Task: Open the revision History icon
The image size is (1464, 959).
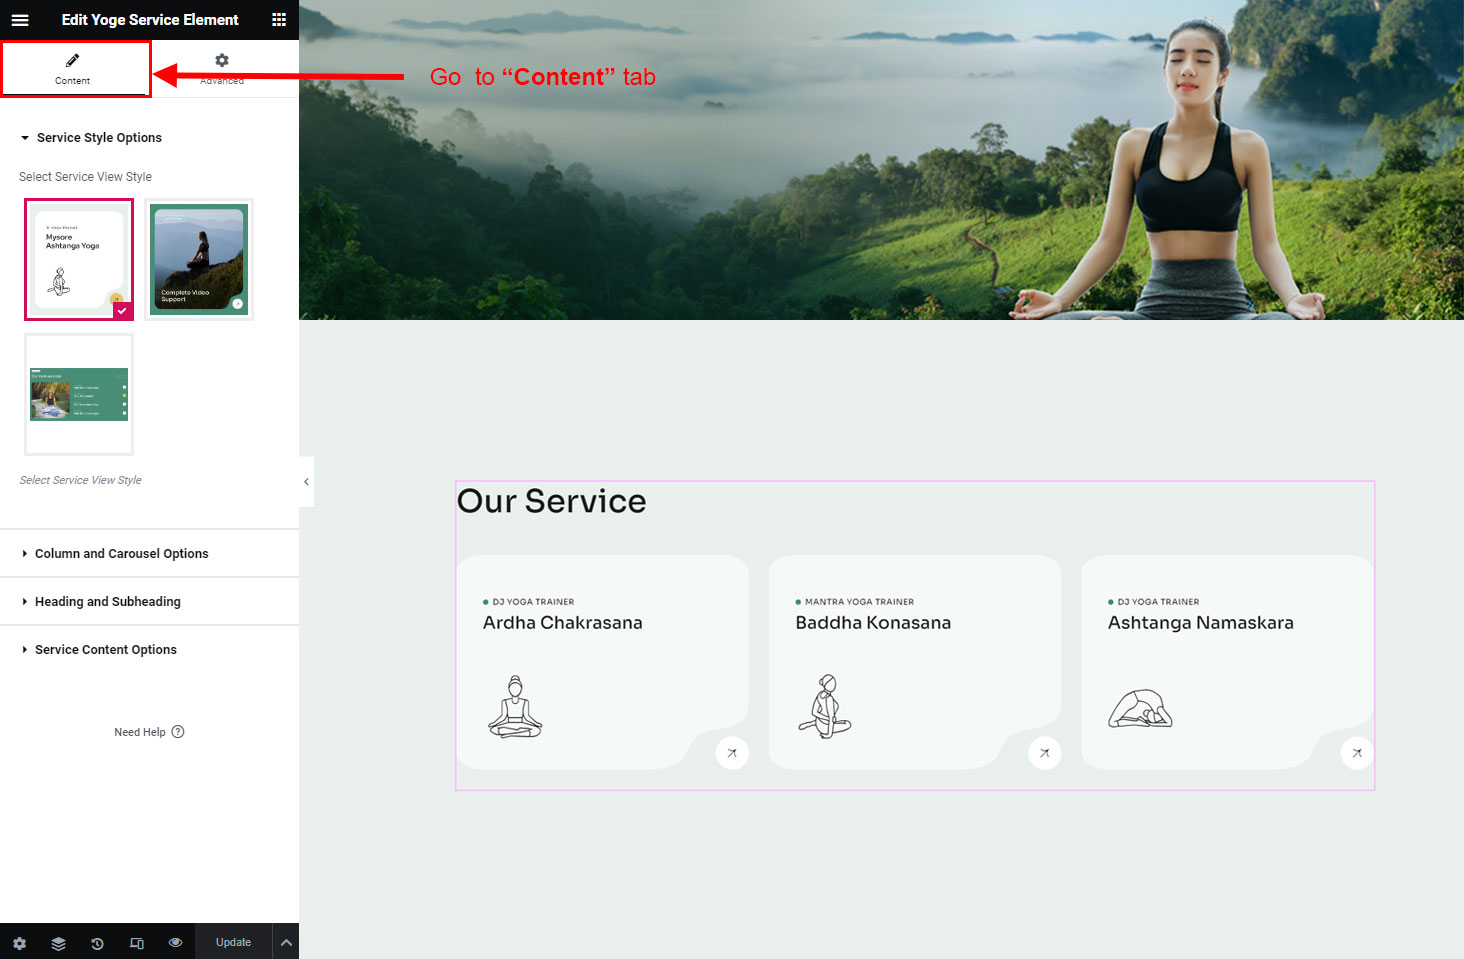Action: [x=97, y=943]
